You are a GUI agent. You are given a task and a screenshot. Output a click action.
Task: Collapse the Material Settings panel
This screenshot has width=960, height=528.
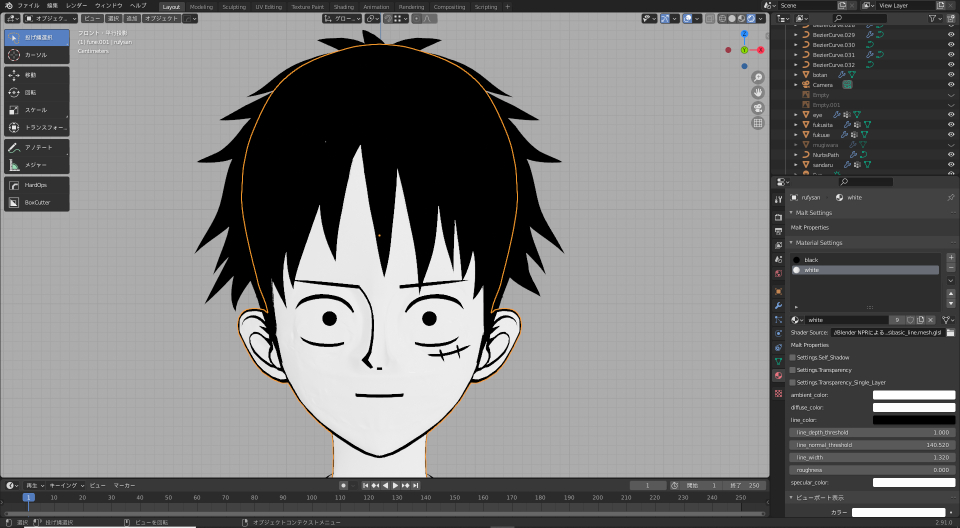click(x=791, y=243)
